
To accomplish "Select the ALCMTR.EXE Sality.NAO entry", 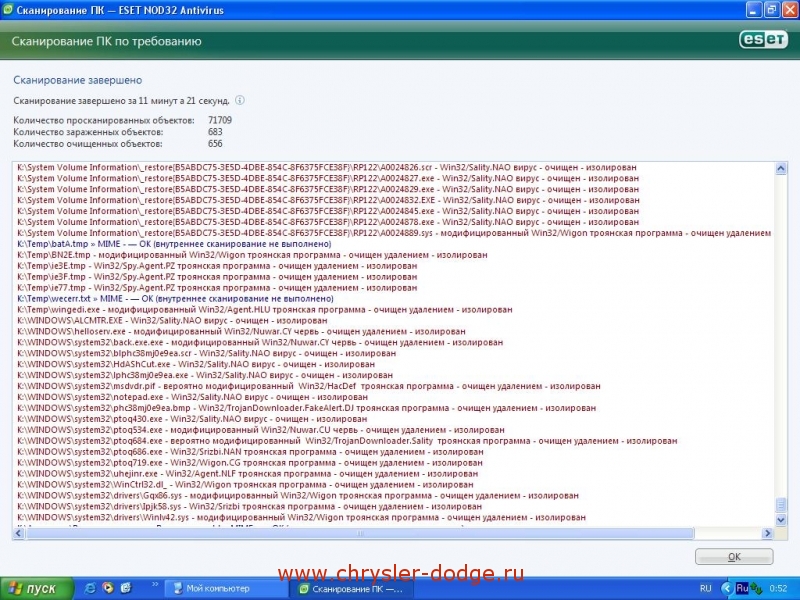I will [172, 321].
